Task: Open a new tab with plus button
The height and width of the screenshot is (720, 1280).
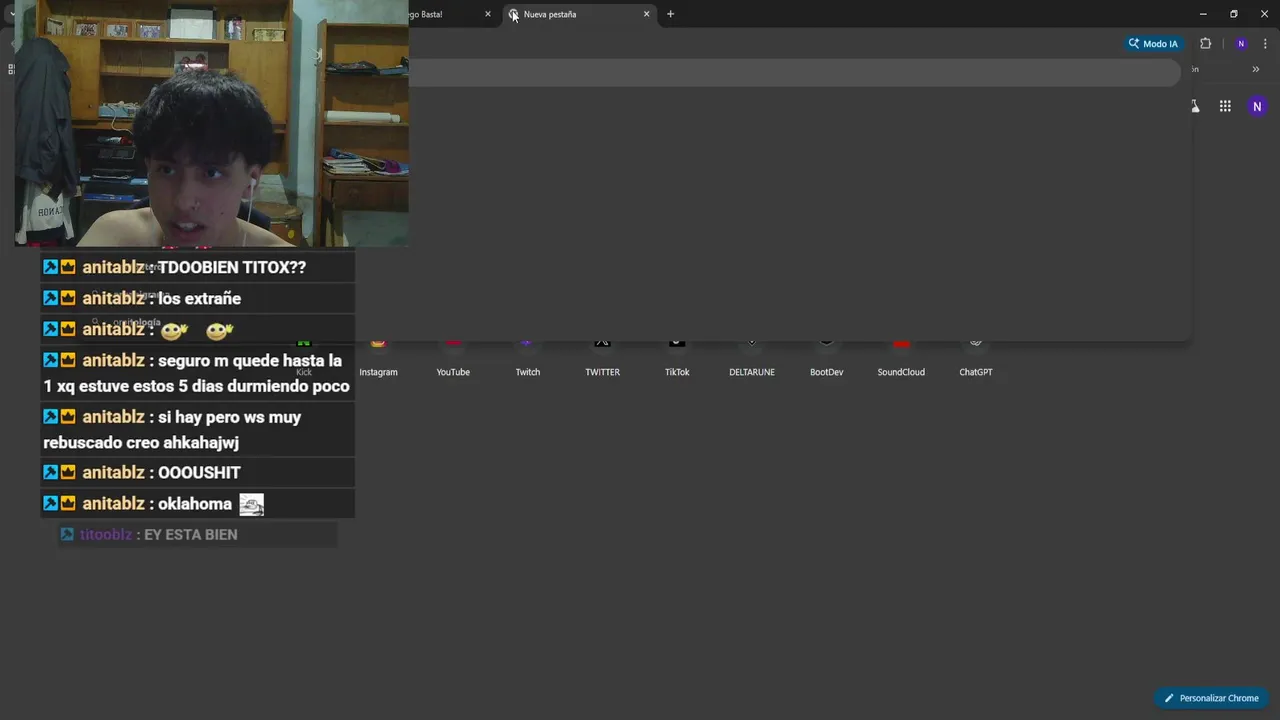Action: click(670, 14)
